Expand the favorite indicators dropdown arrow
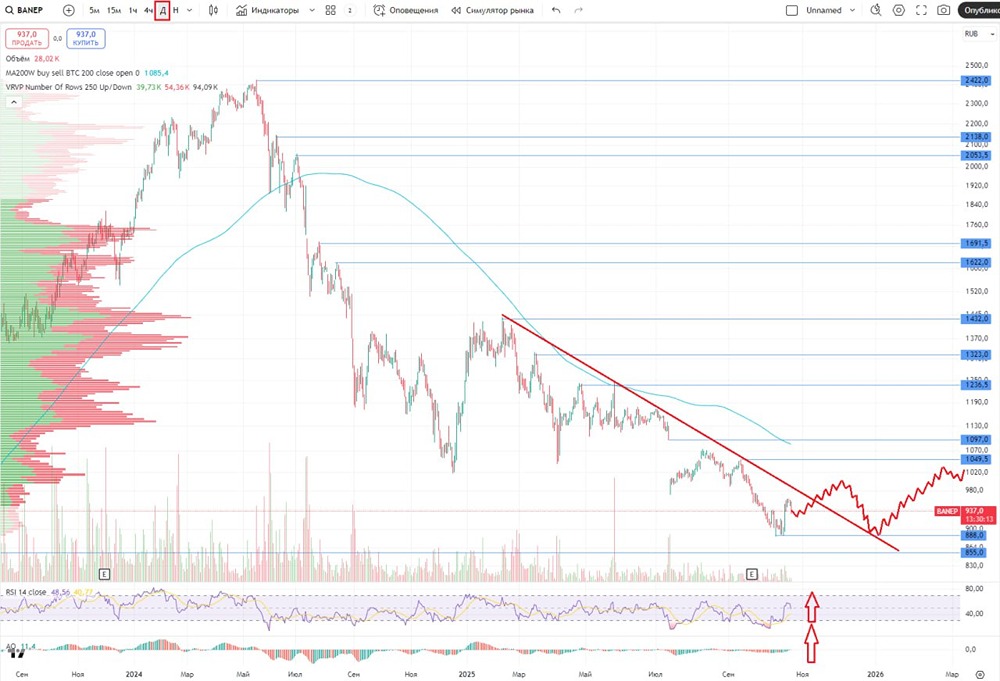 312,10
